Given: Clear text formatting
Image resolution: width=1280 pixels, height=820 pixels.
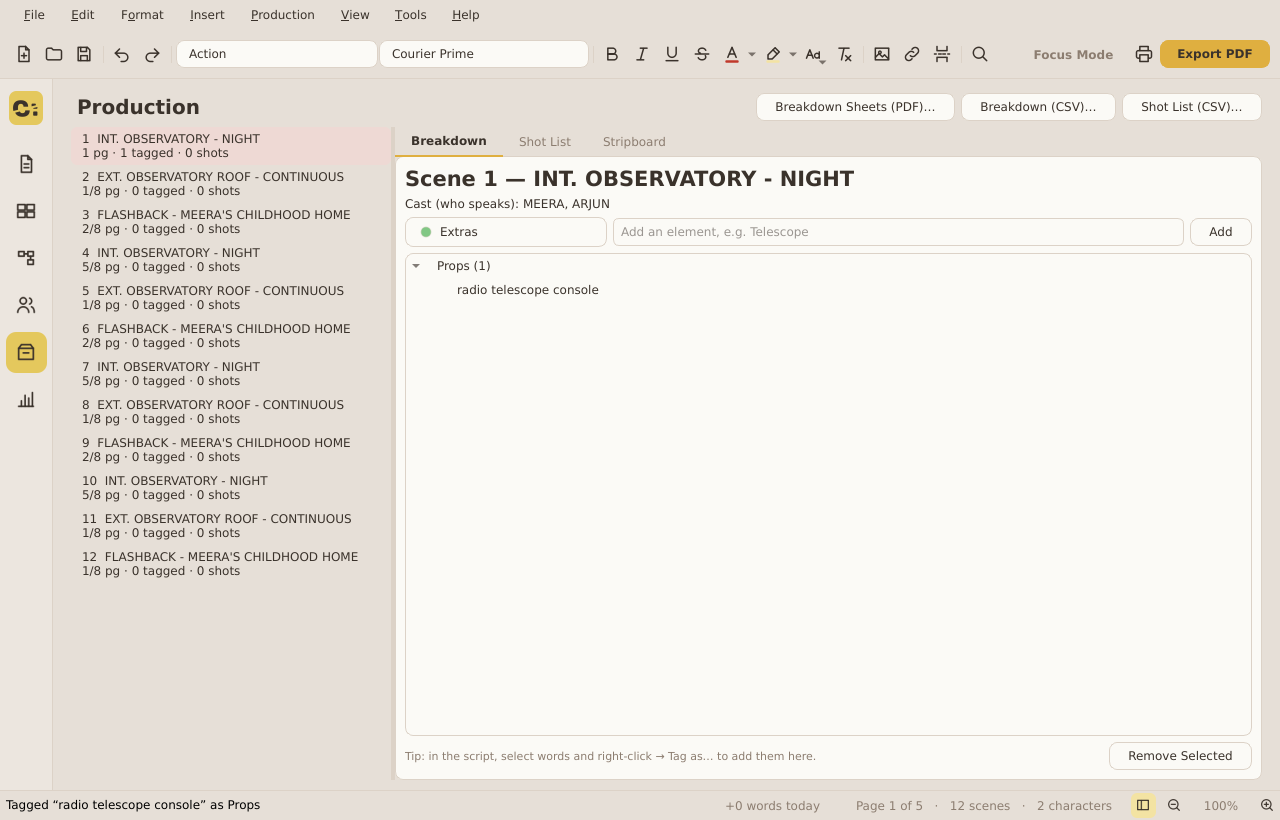Looking at the screenshot, I should click(x=845, y=54).
